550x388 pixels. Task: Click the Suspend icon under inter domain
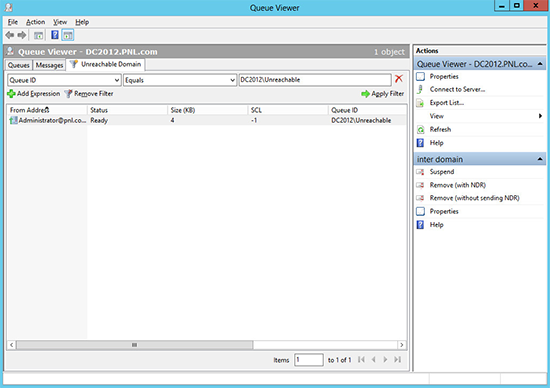coord(420,172)
